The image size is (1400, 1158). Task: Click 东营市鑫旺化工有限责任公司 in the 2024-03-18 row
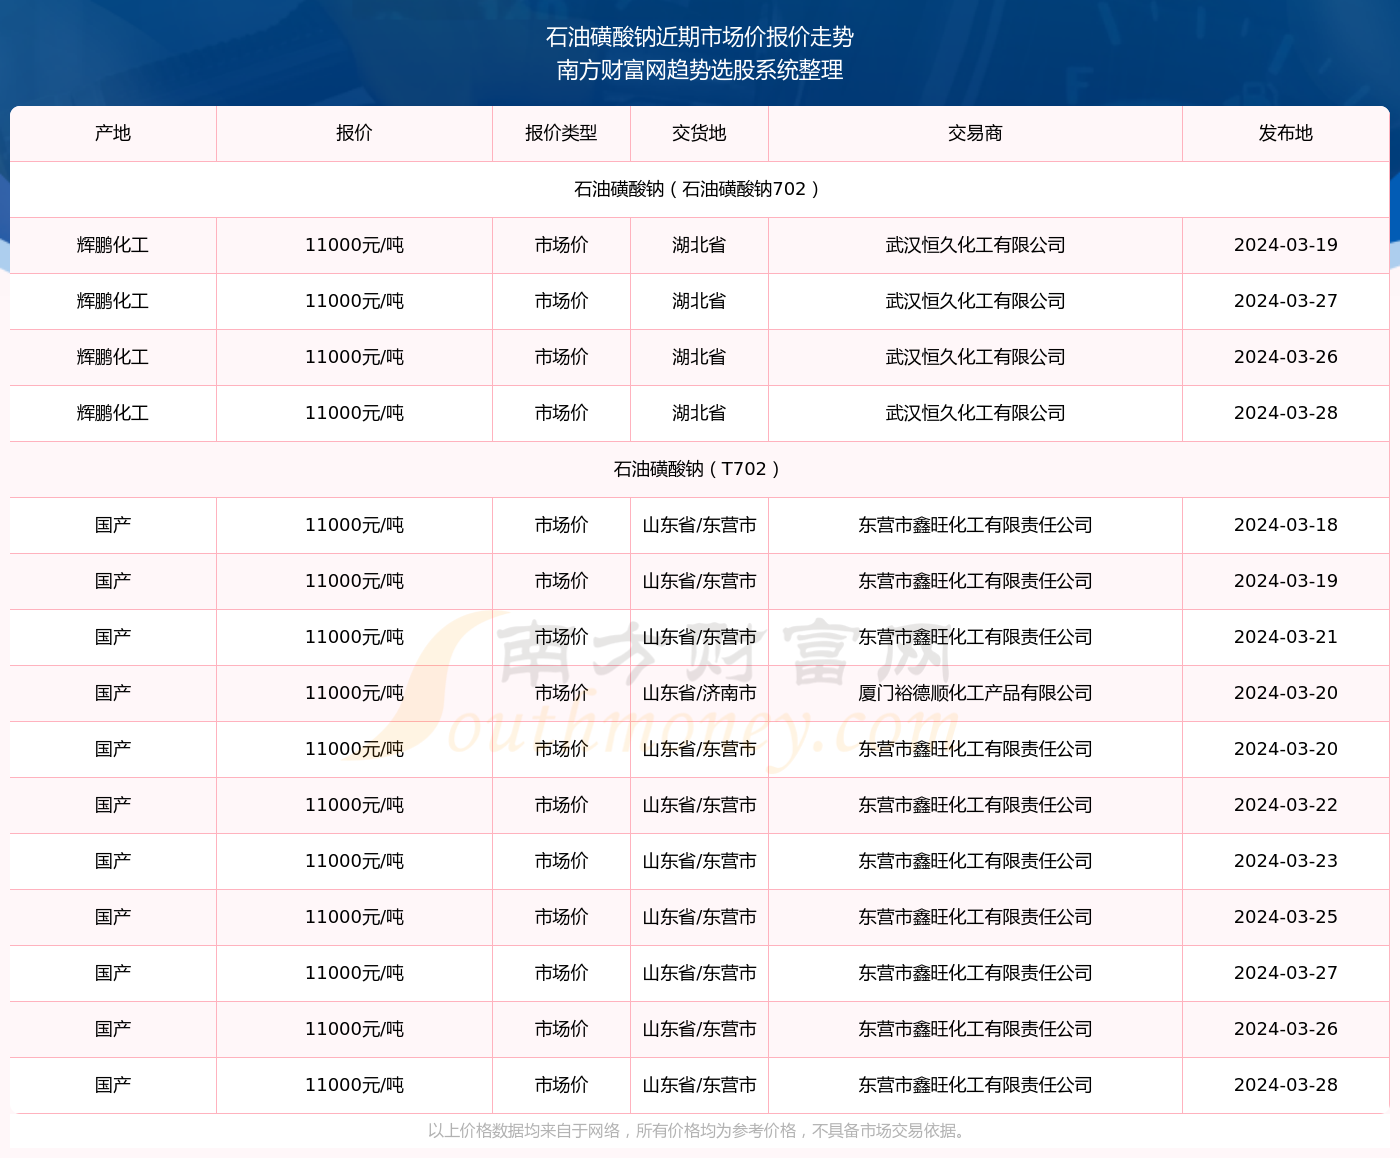pyautogui.click(x=975, y=525)
